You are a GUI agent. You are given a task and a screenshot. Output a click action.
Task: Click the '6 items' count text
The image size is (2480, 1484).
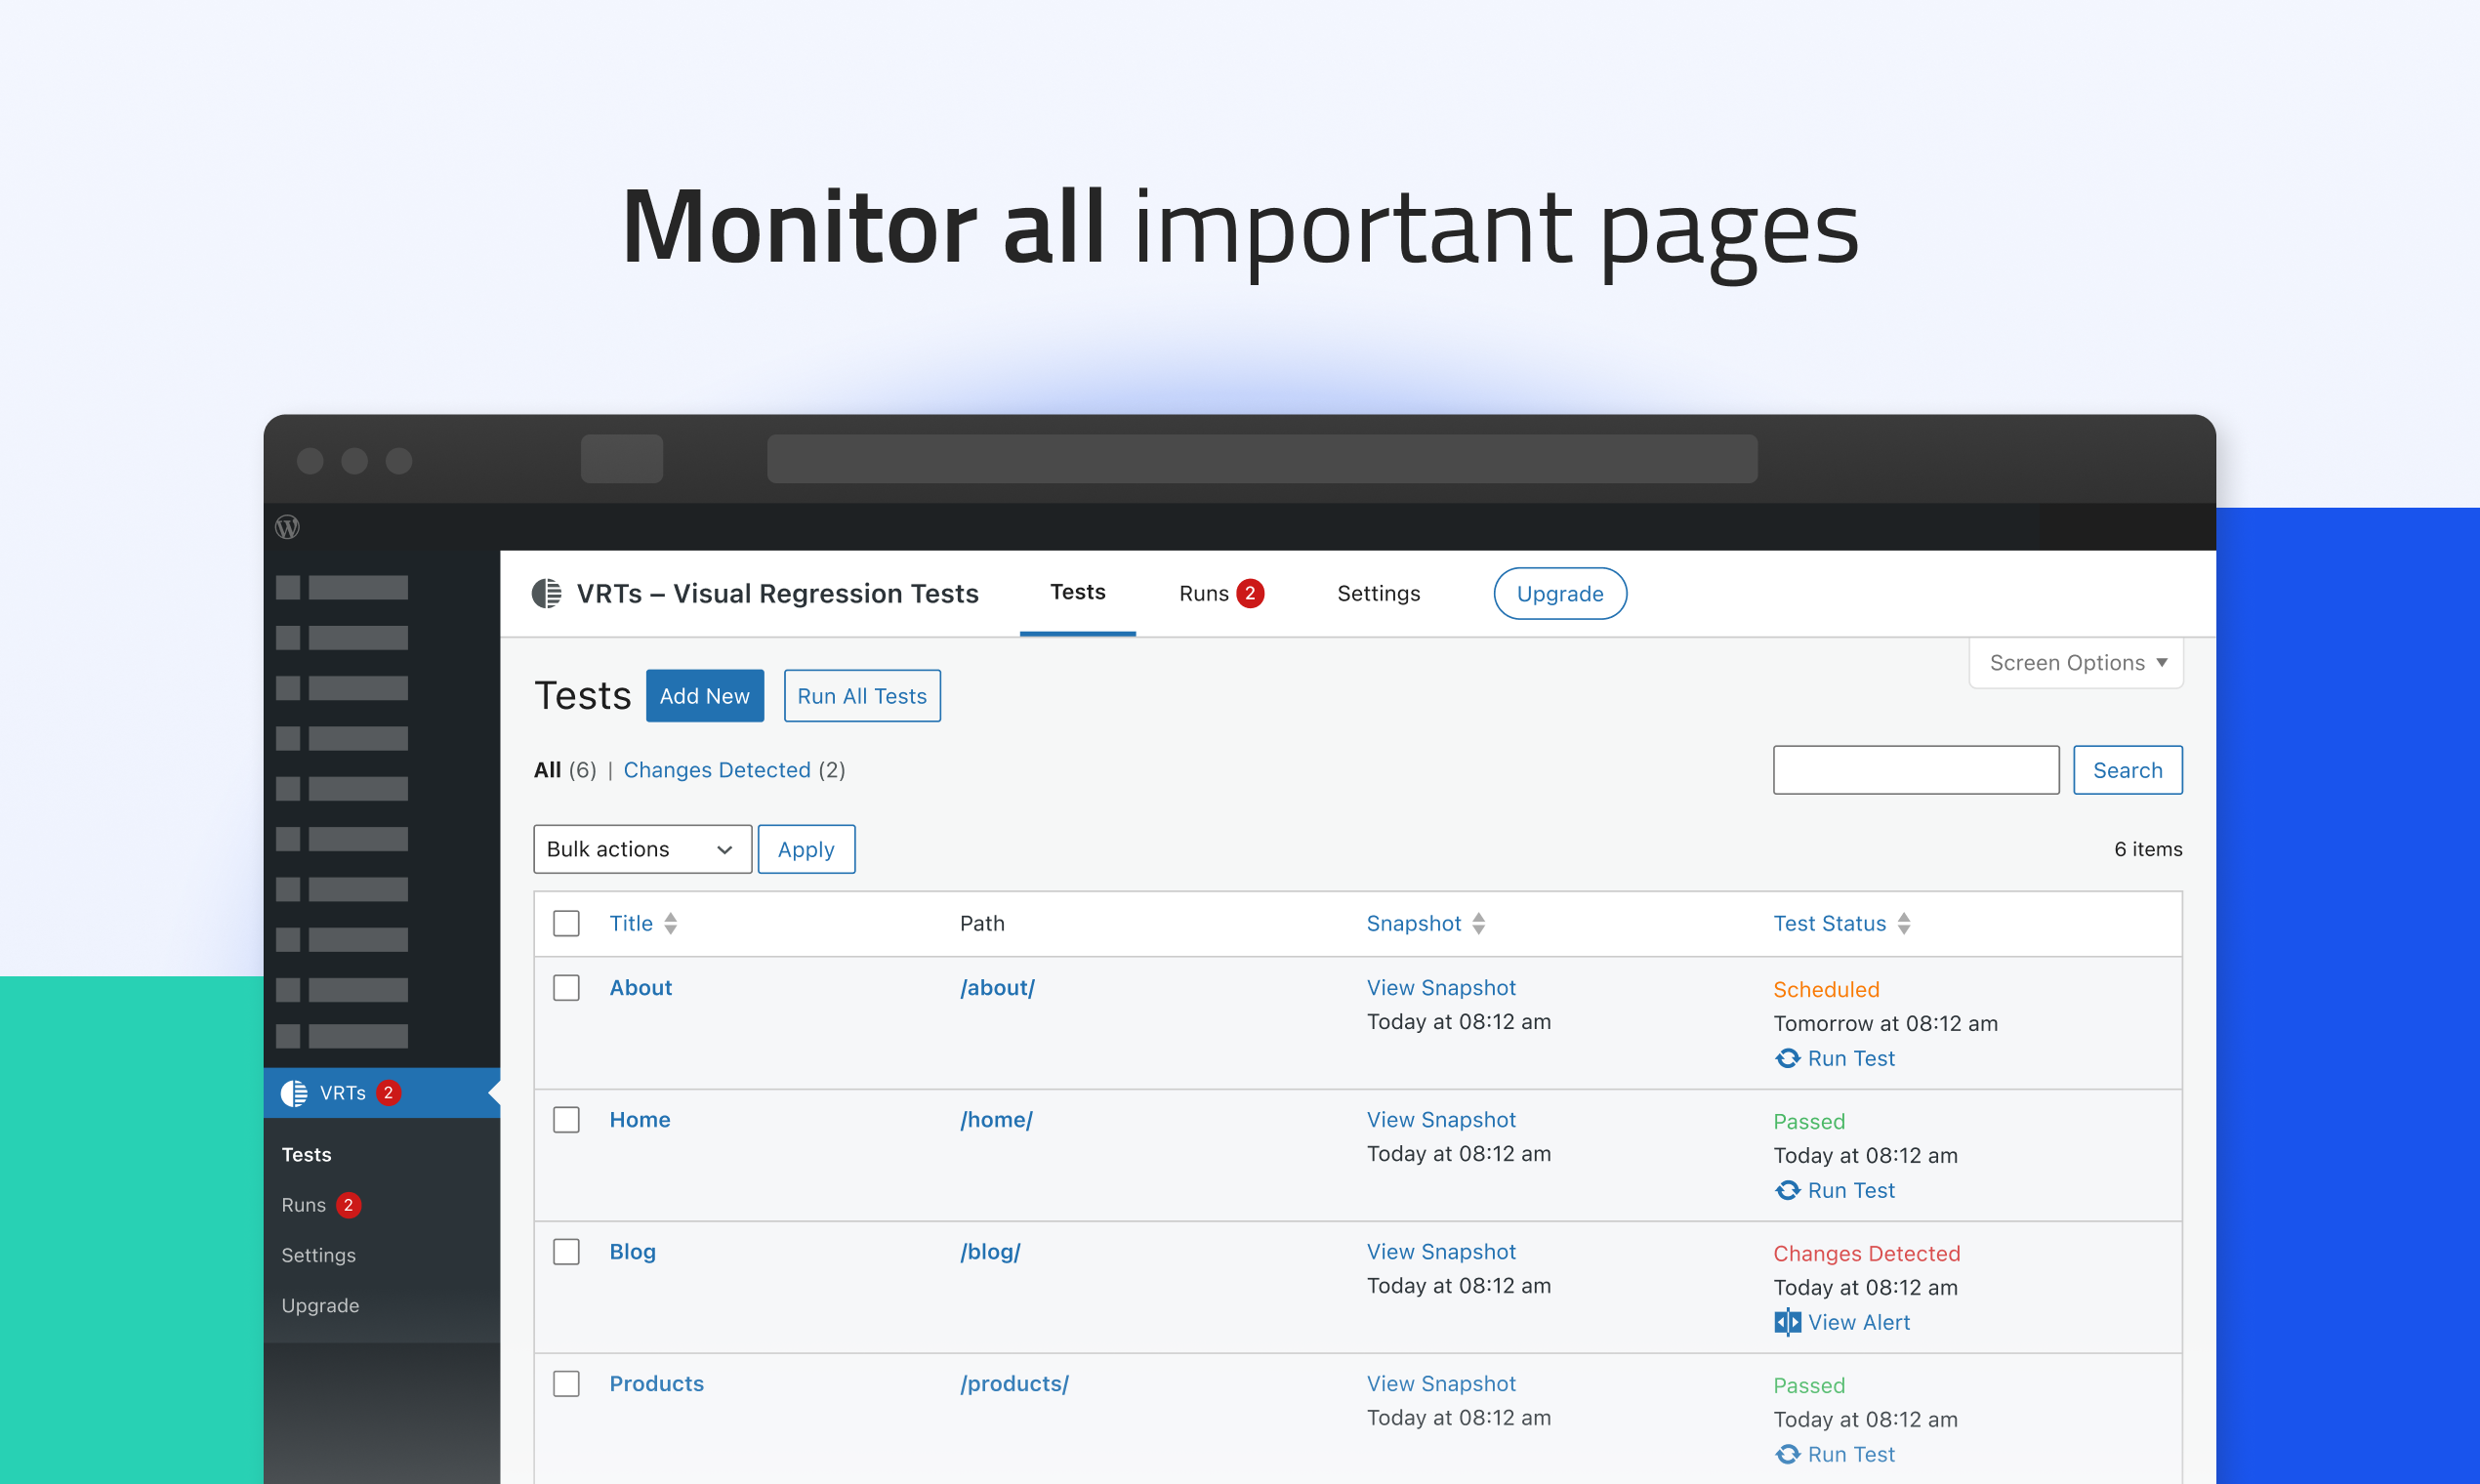click(x=2148, y=849)
